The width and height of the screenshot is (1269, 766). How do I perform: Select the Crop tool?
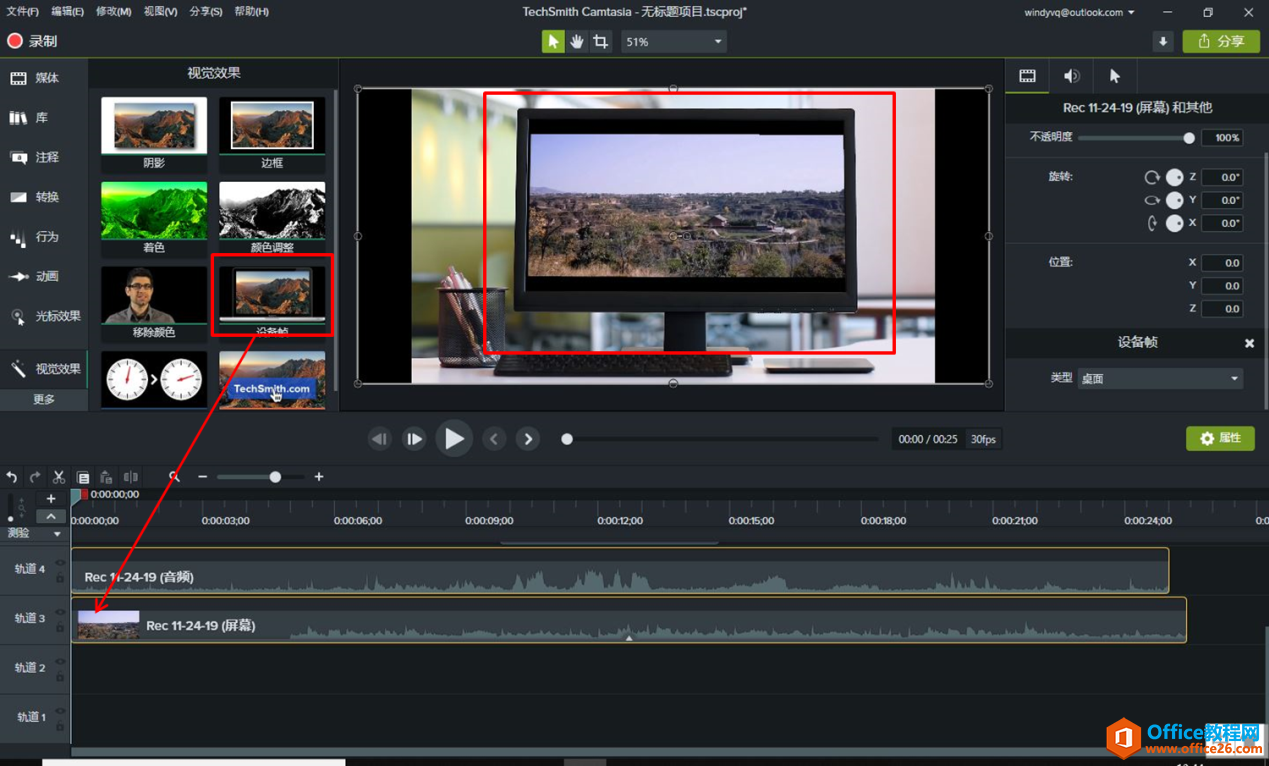(x=601, y=41)
